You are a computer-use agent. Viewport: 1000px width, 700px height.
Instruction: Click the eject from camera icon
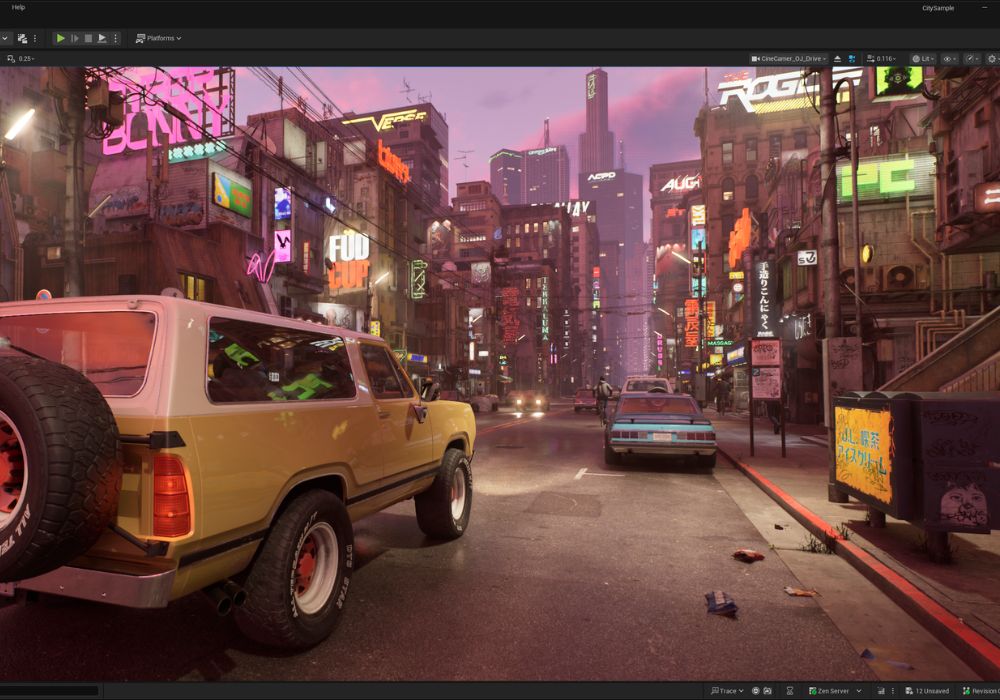[837, 59]
